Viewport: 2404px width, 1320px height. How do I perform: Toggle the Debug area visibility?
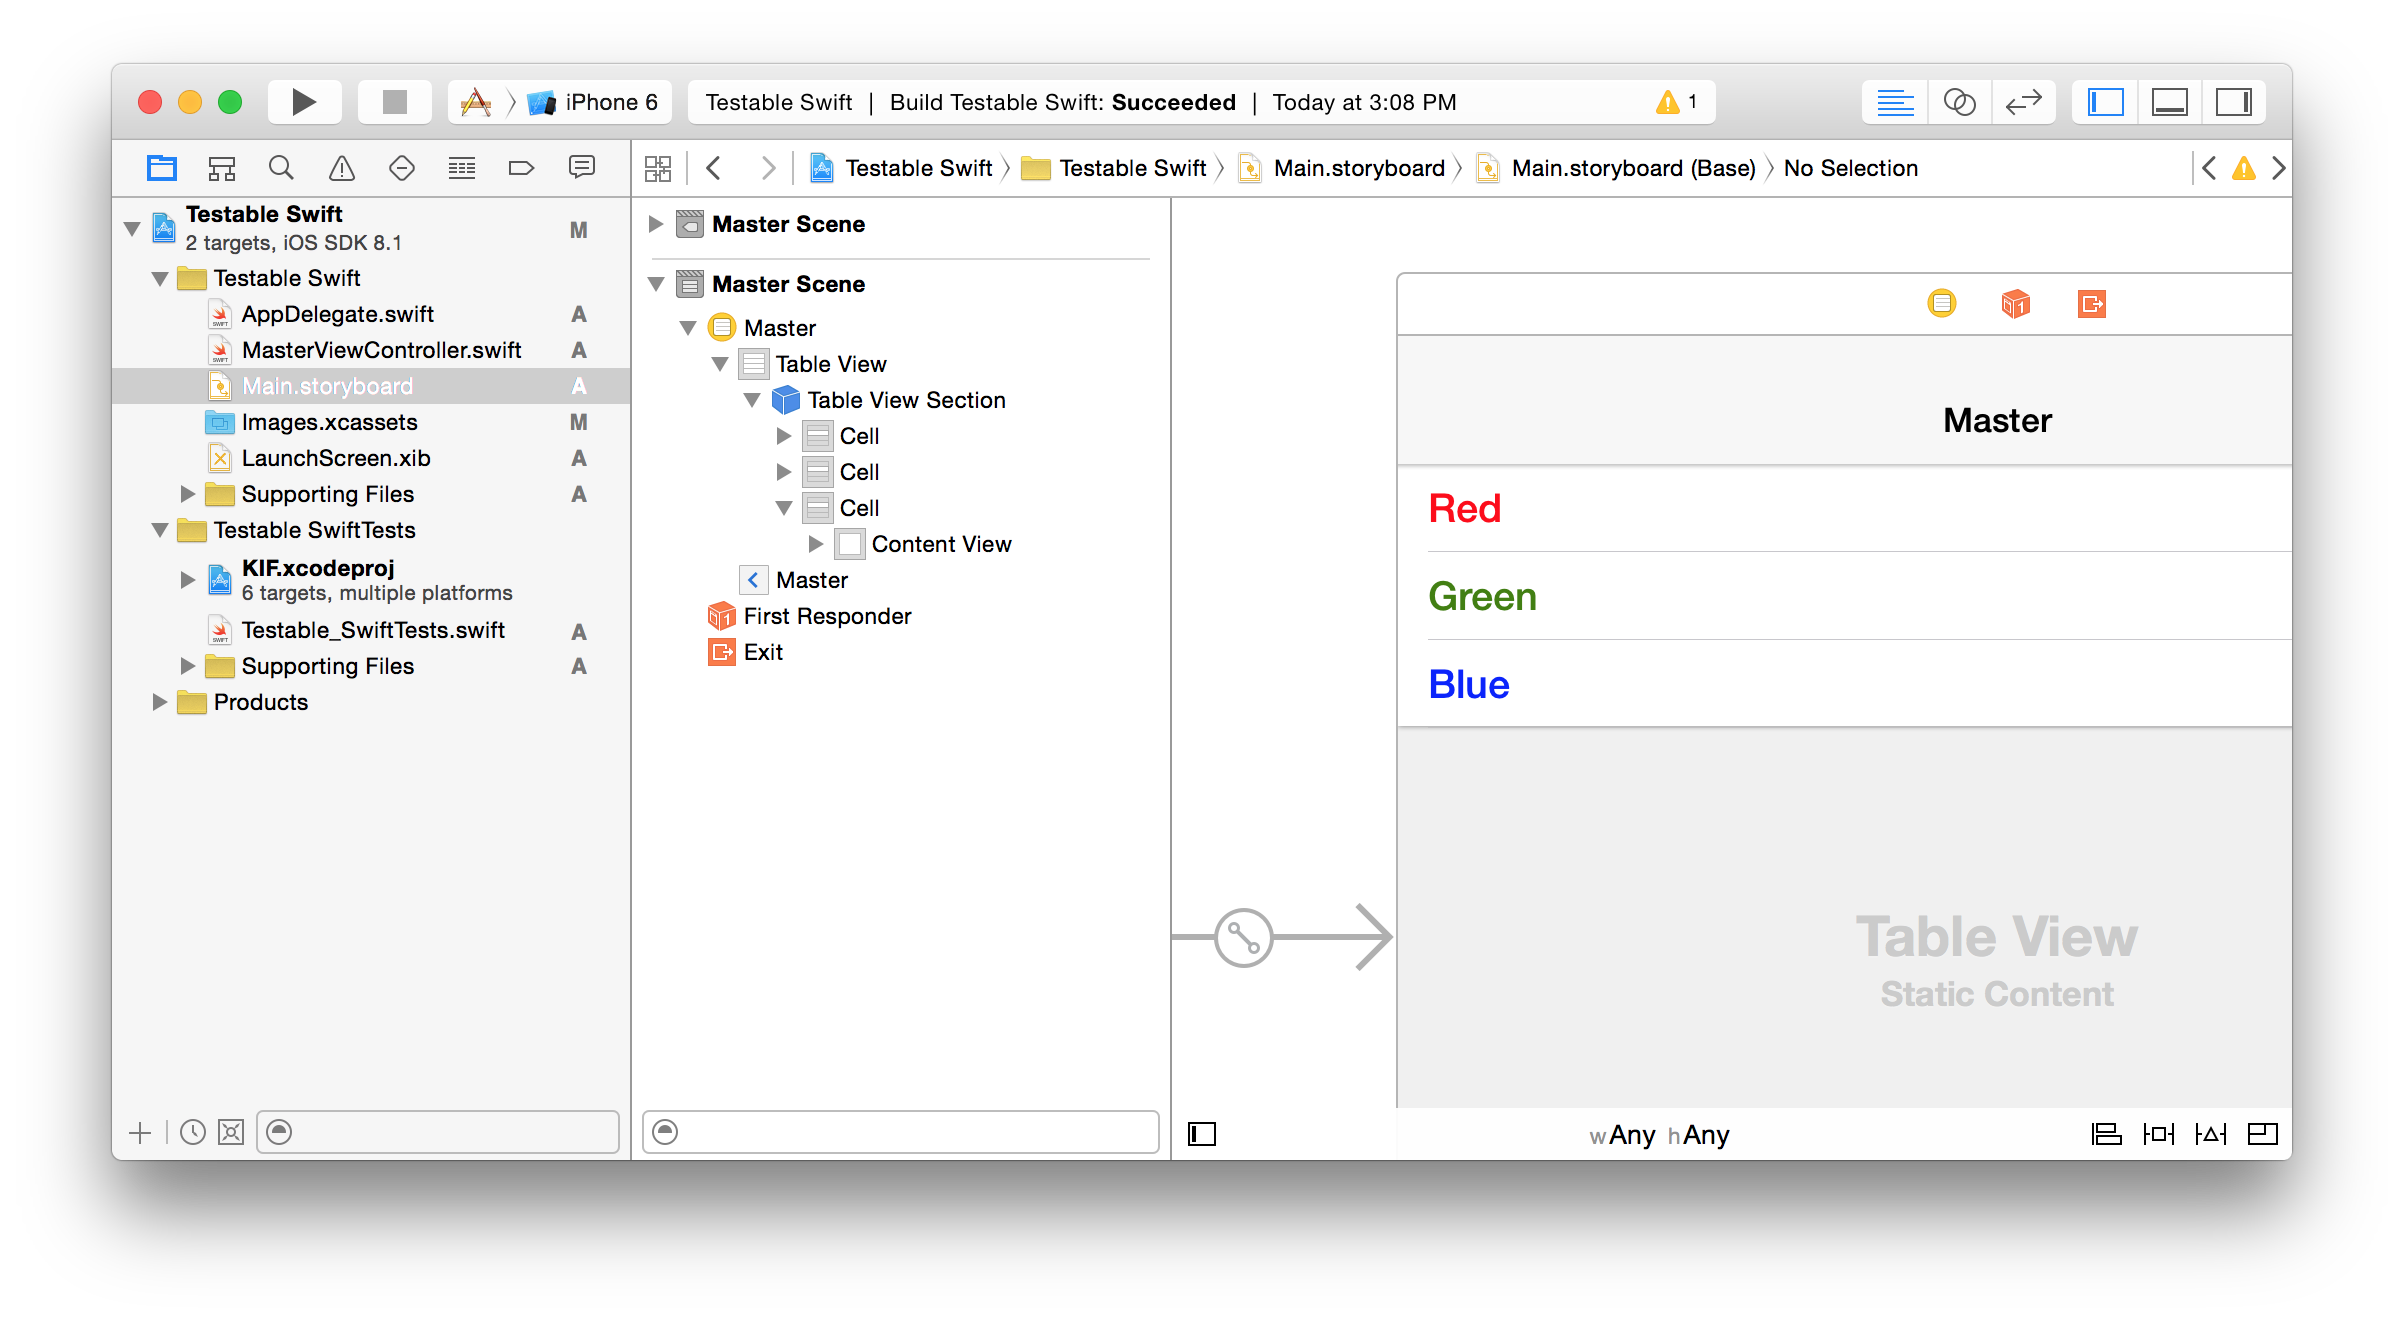tap(2169, 102)
